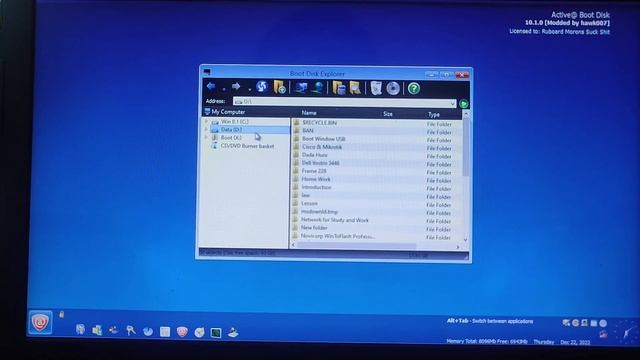Expand the Data (D:) tree node
640x360 pixels.
tap(207, 130)
